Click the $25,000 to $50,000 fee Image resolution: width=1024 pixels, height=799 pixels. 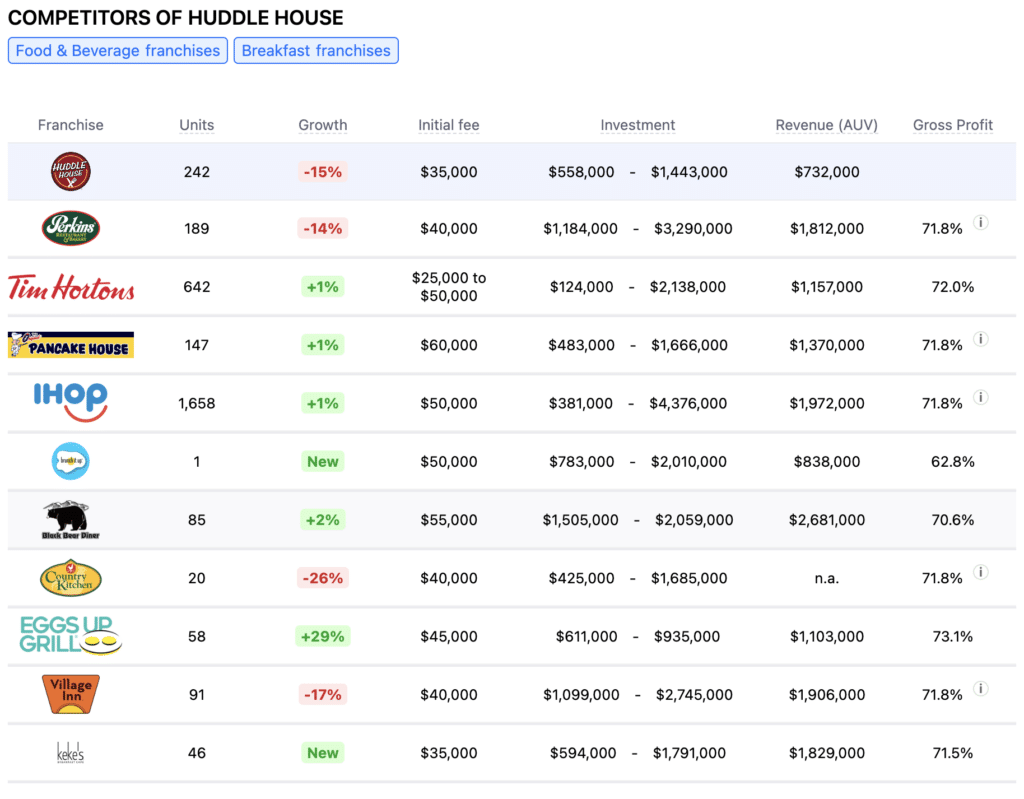[449, 287]
